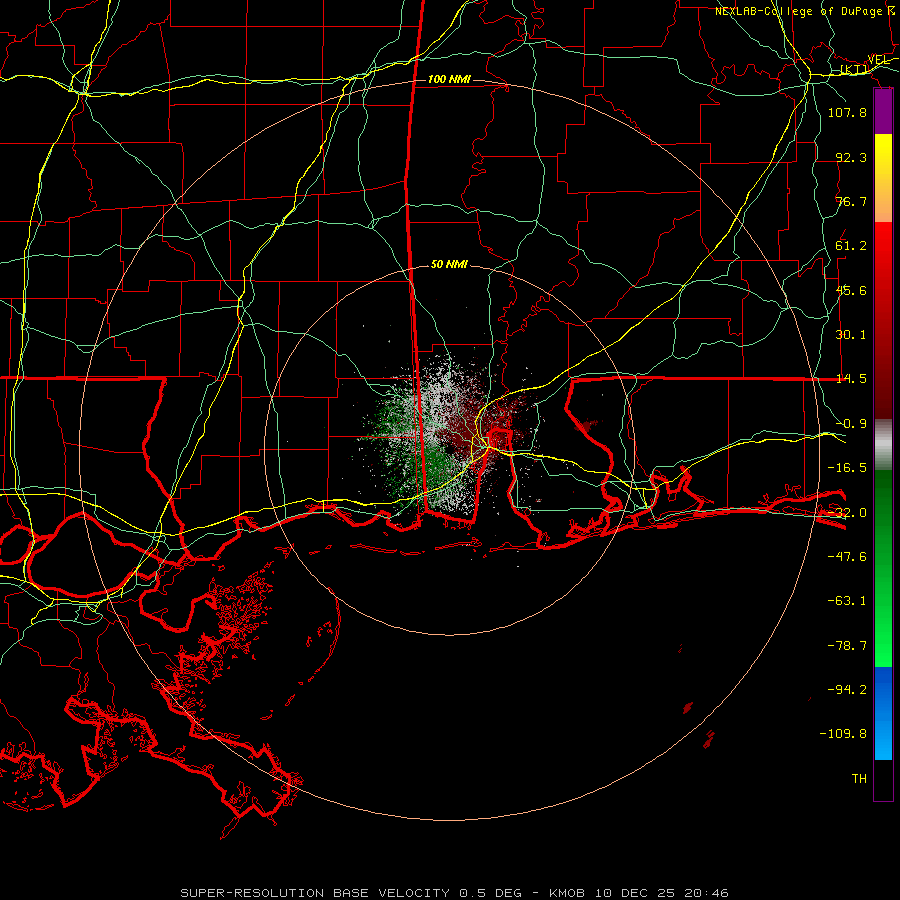Viewport: 900px width, 900px height.
Task: Click the 45.6 velocity scale value
Action: tap(851, 290)
